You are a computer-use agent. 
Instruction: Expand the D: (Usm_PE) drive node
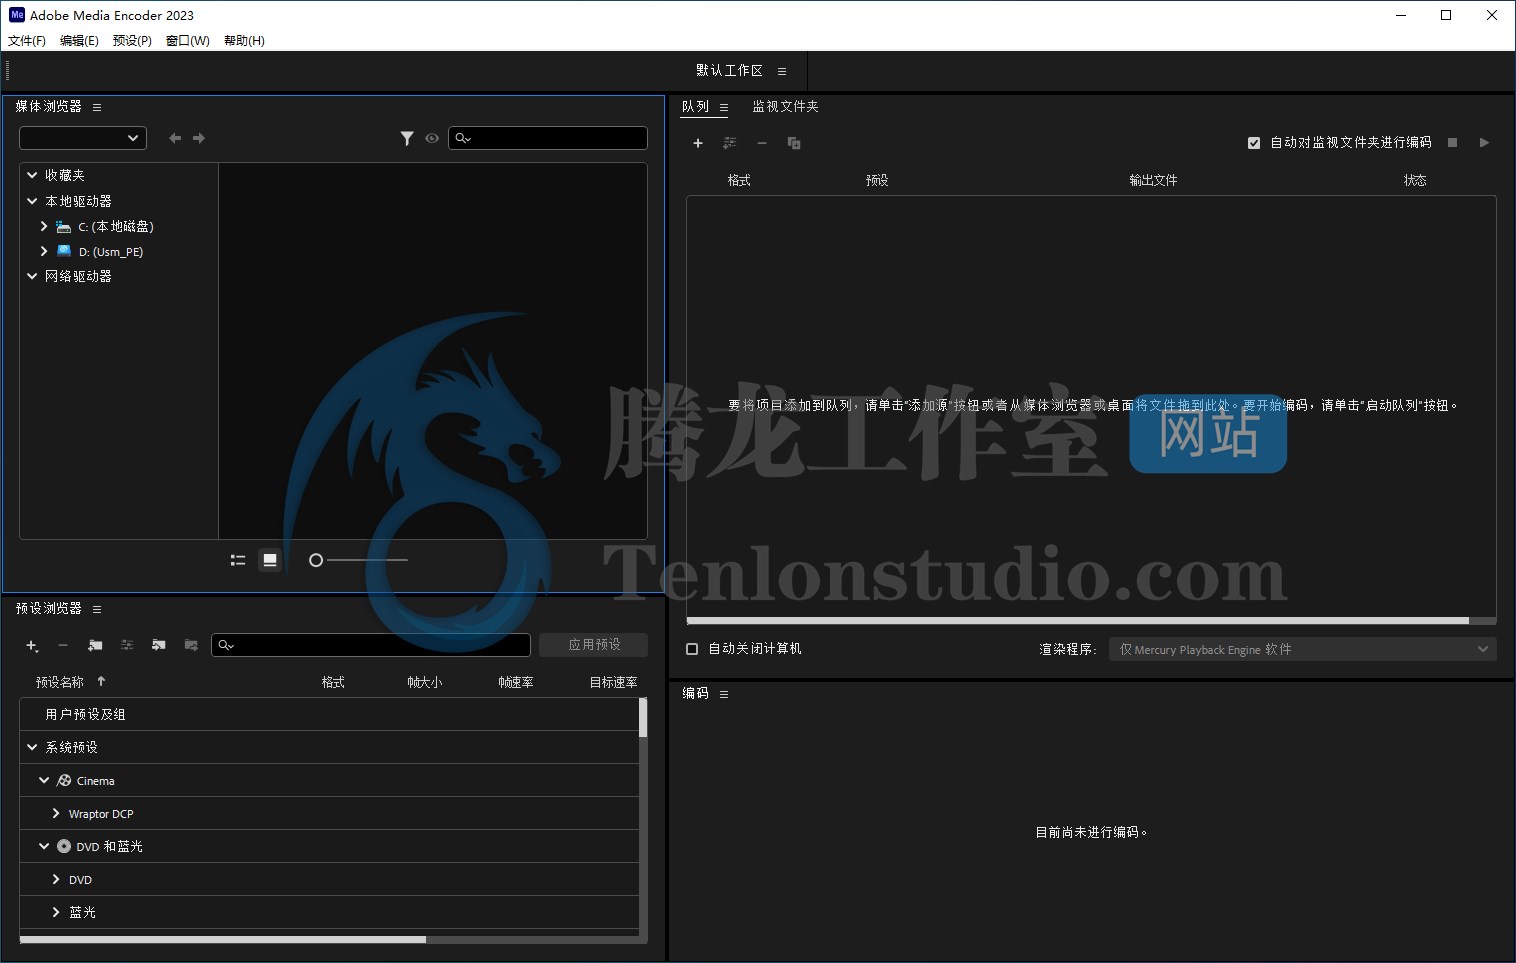tap(44, 251)
